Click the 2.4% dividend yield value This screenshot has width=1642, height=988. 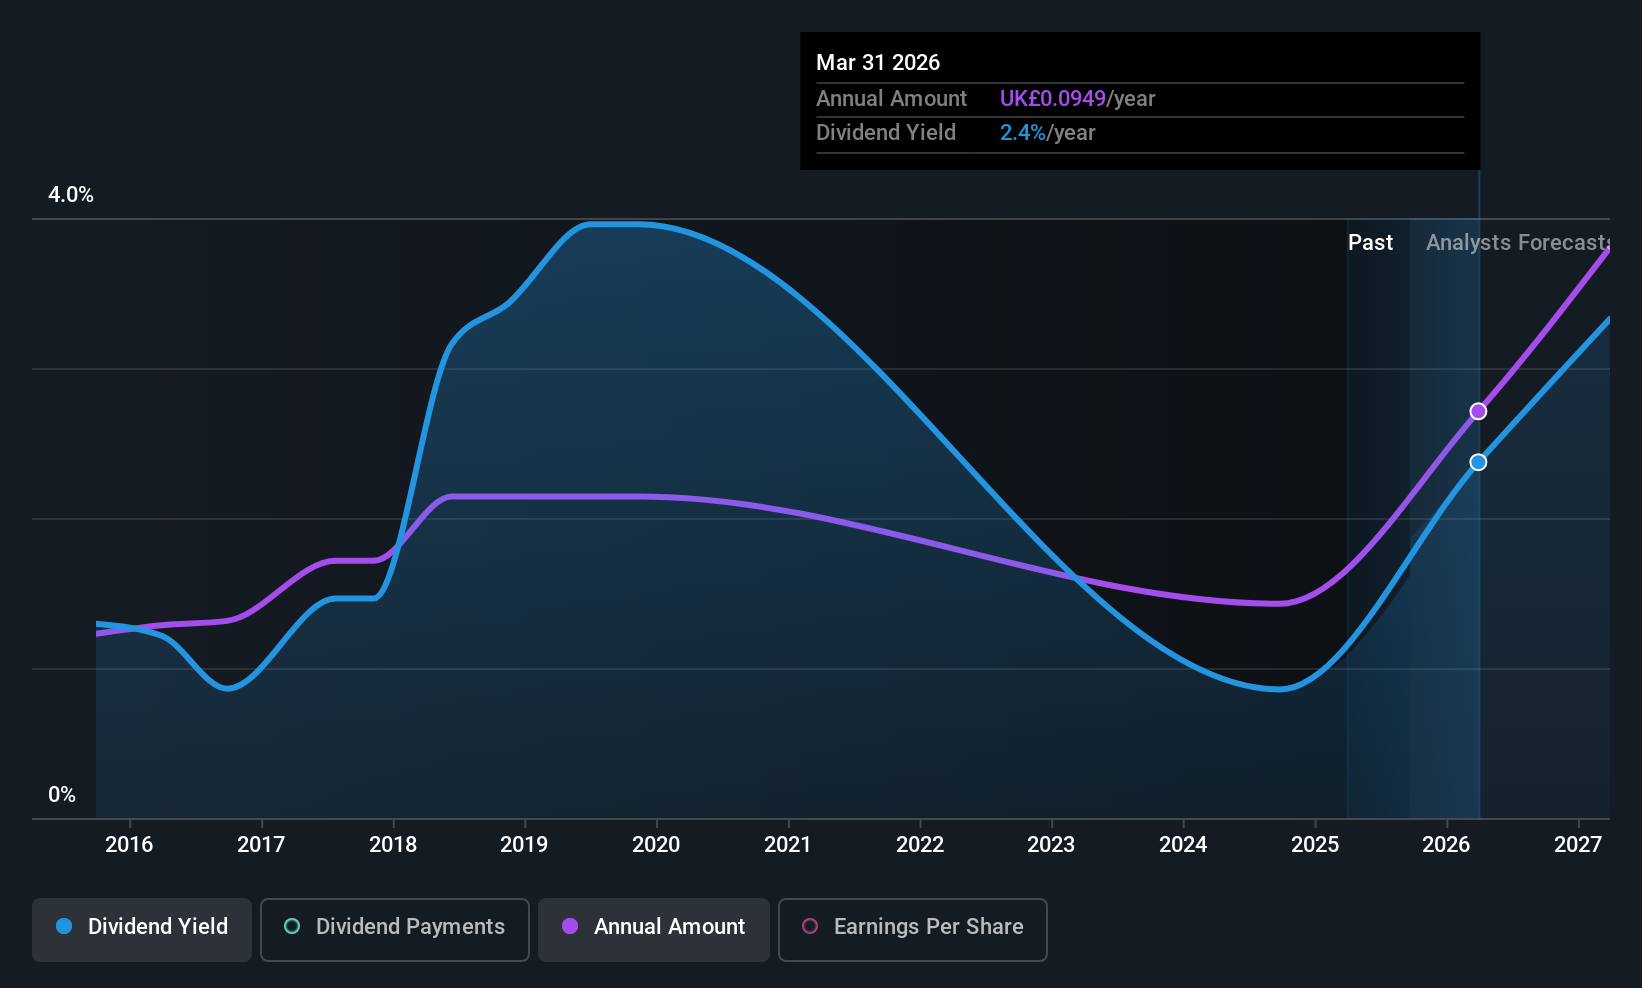[x=1023, y=132]
